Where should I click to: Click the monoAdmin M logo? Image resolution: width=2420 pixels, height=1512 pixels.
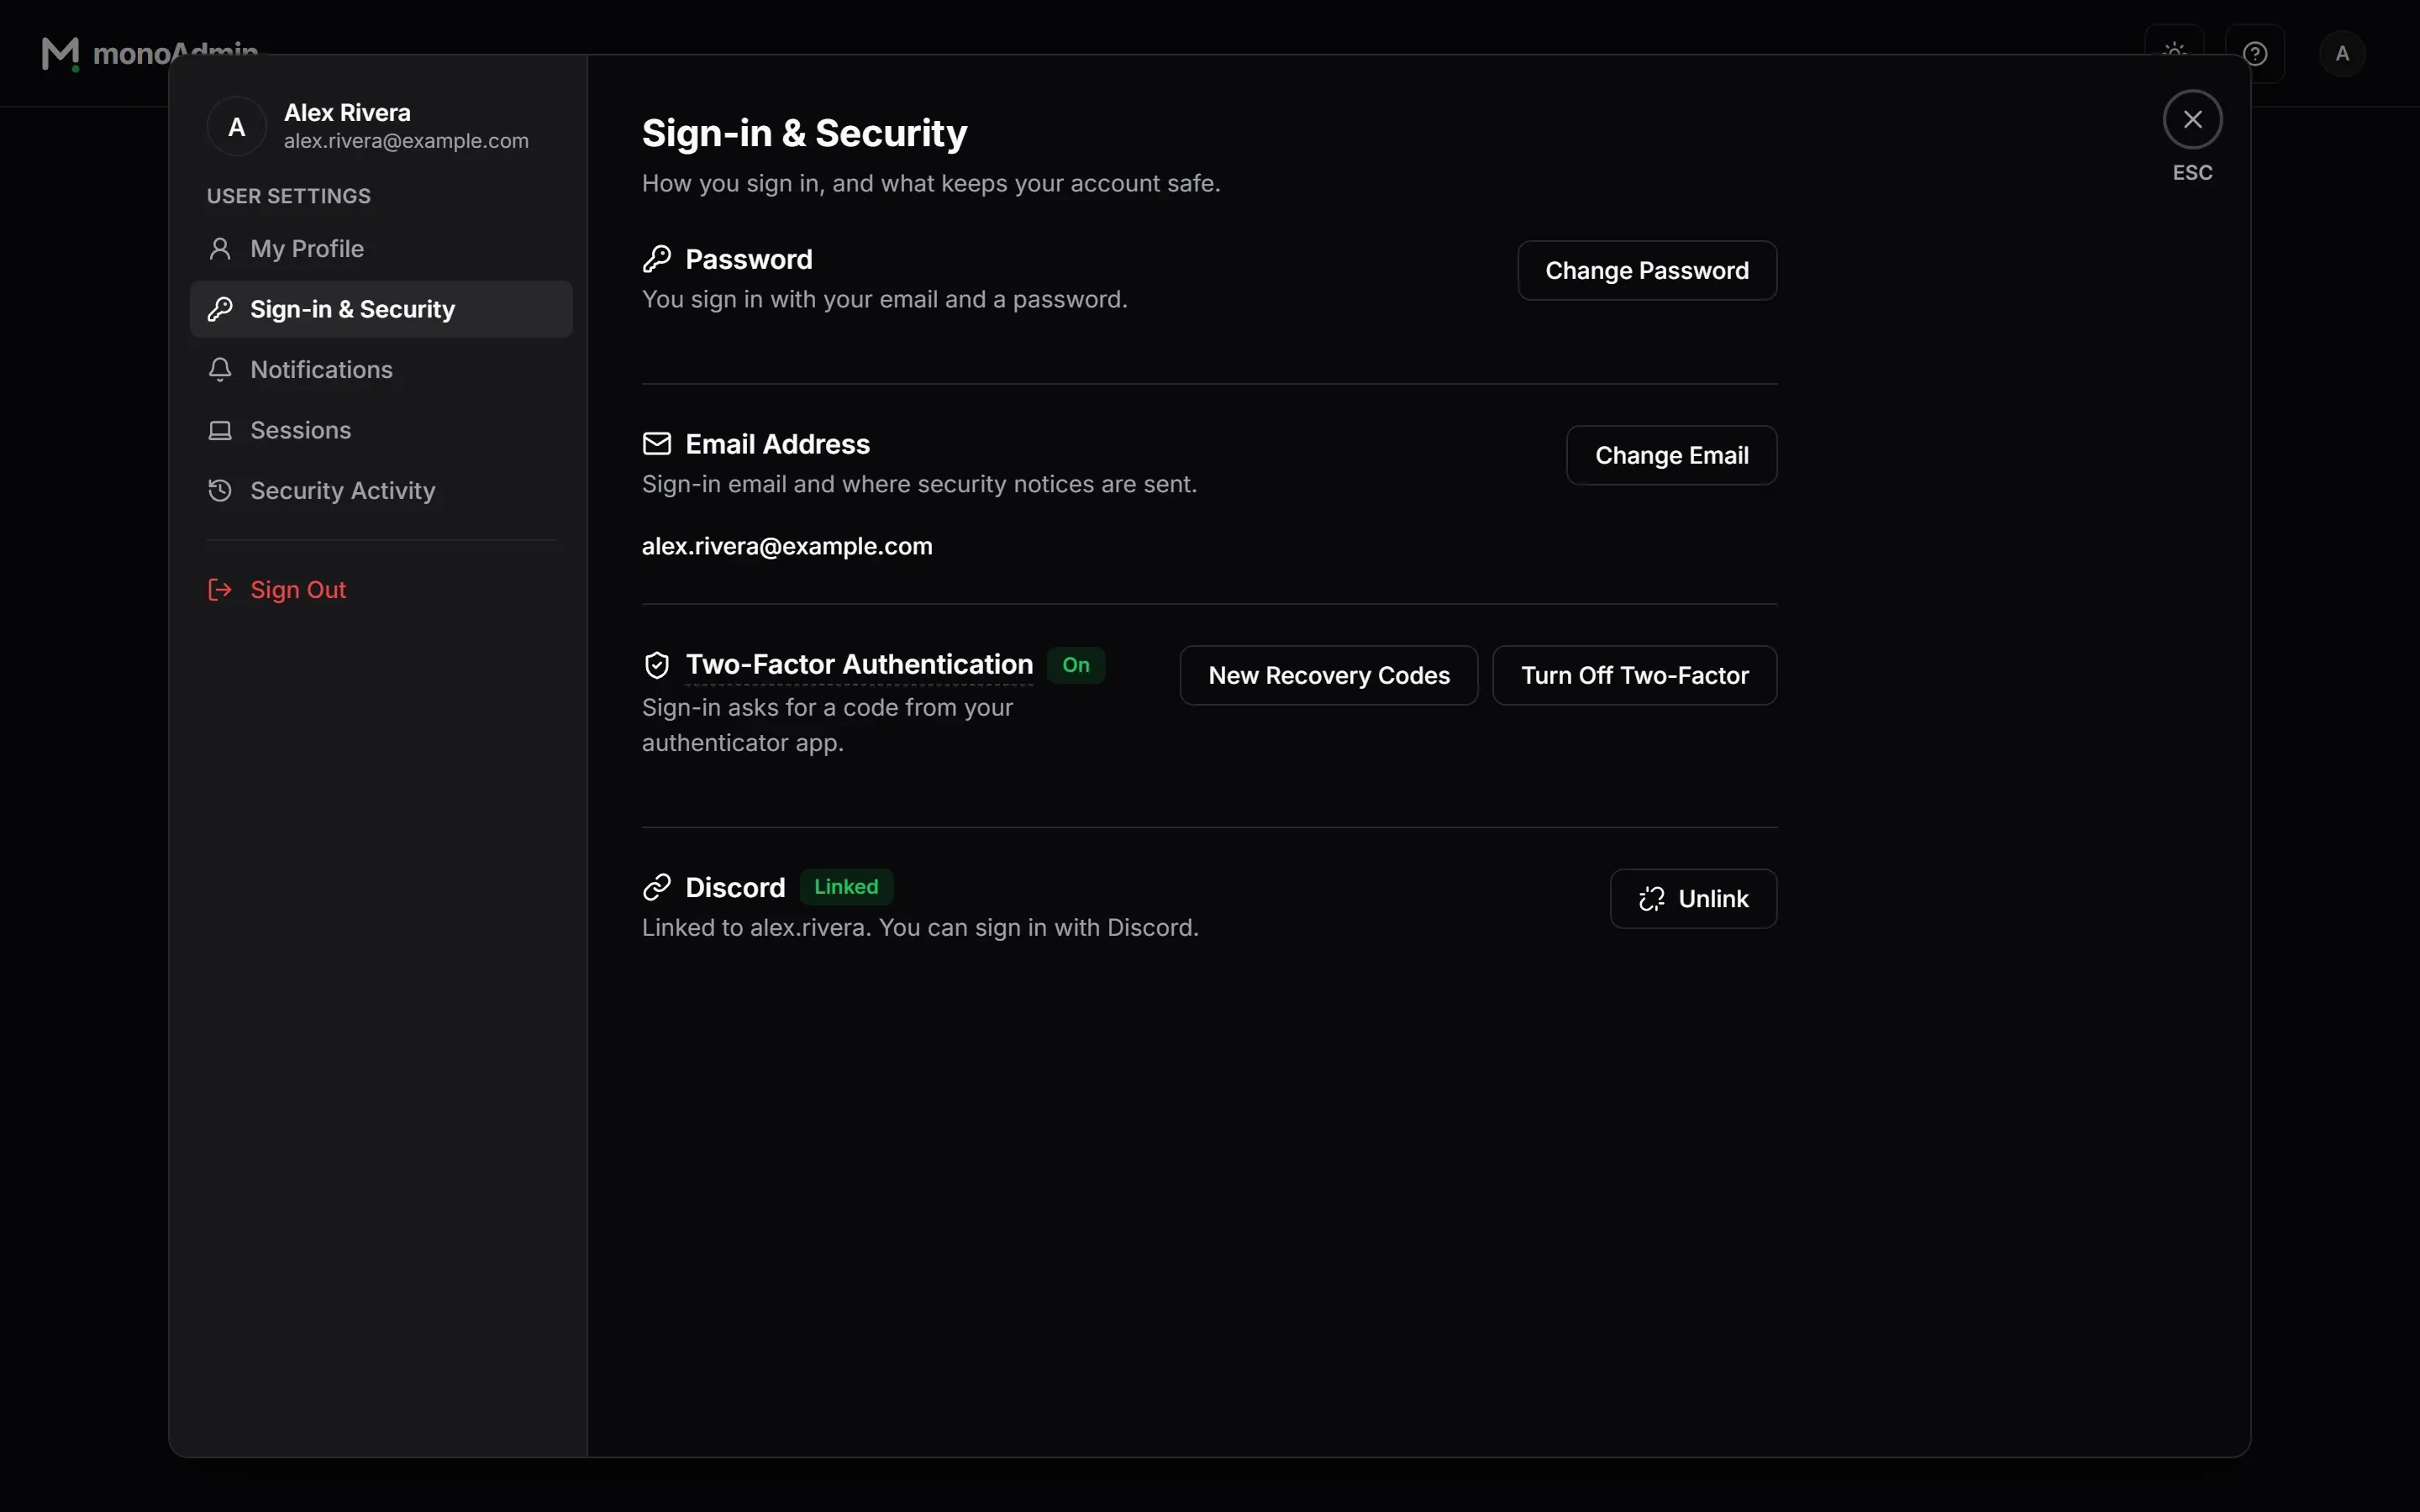60,53
